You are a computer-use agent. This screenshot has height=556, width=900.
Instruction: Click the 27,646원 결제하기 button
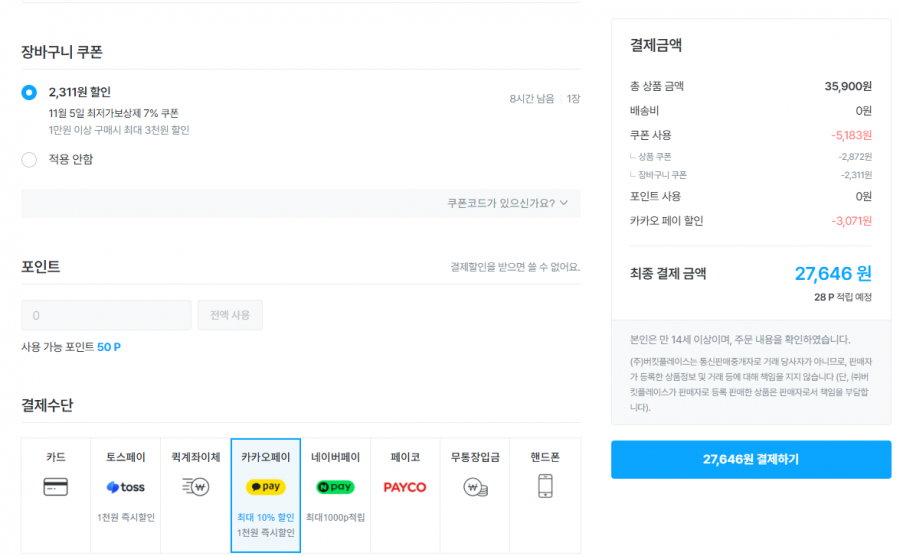click(751, 459)
